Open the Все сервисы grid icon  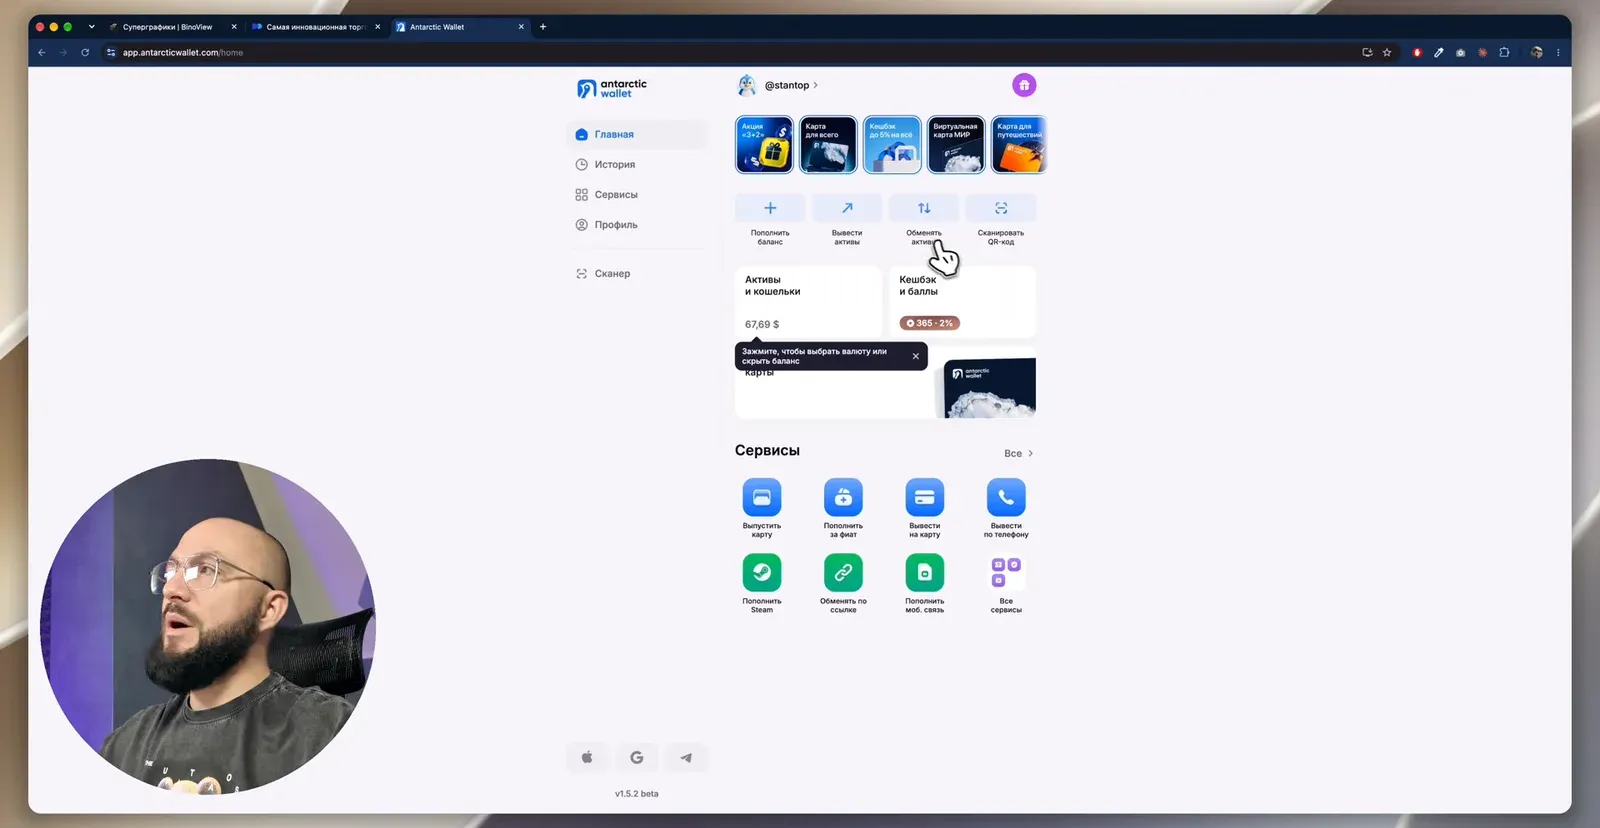click(1006, 573)
